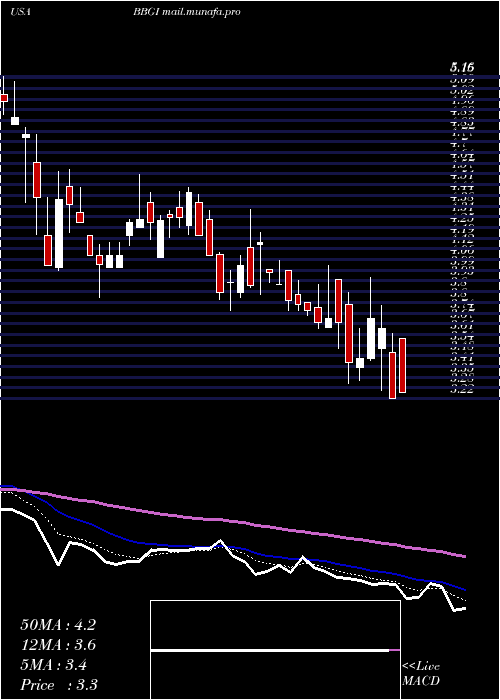Image resolution: width=500 pixels, height=700 pixels.
Task: Click the 50MA : 4.2 reading
Action: (58, 625)
